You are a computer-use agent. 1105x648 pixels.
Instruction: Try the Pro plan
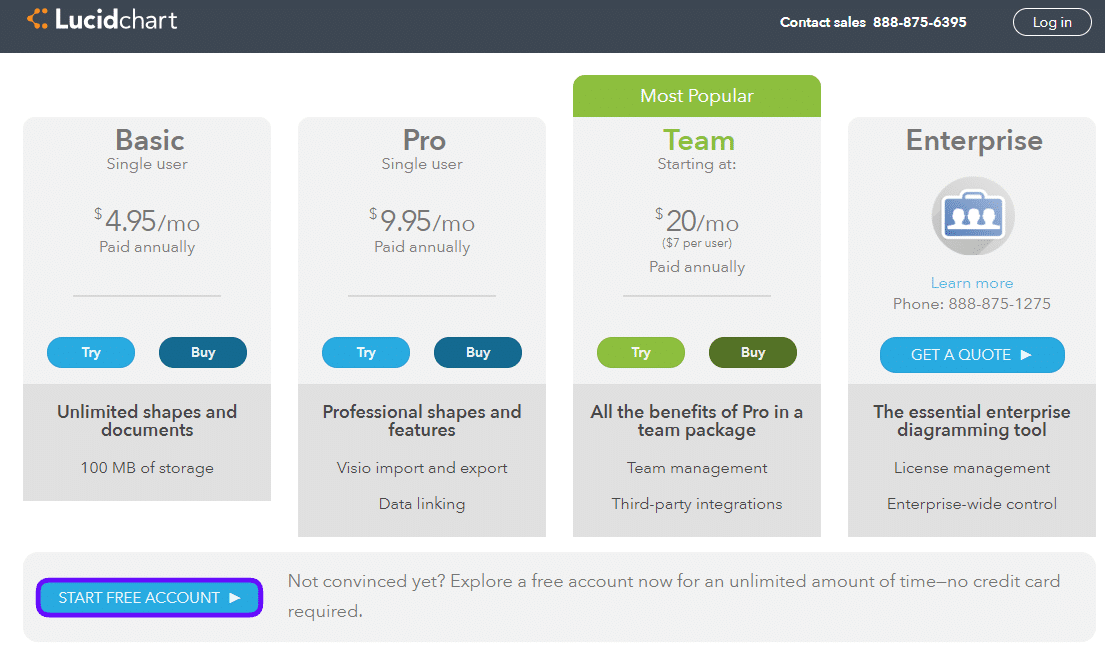pyautogui.click(x=366, y=352)
